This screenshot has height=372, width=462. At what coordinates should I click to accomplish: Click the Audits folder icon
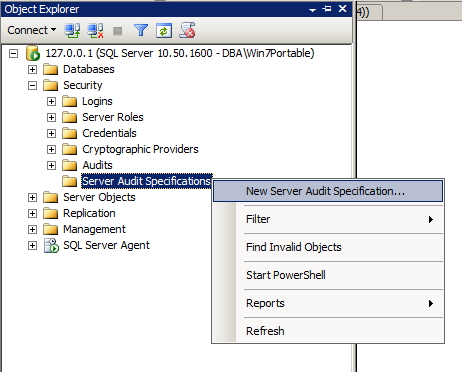pyautogui.click(x=70, y=165)
